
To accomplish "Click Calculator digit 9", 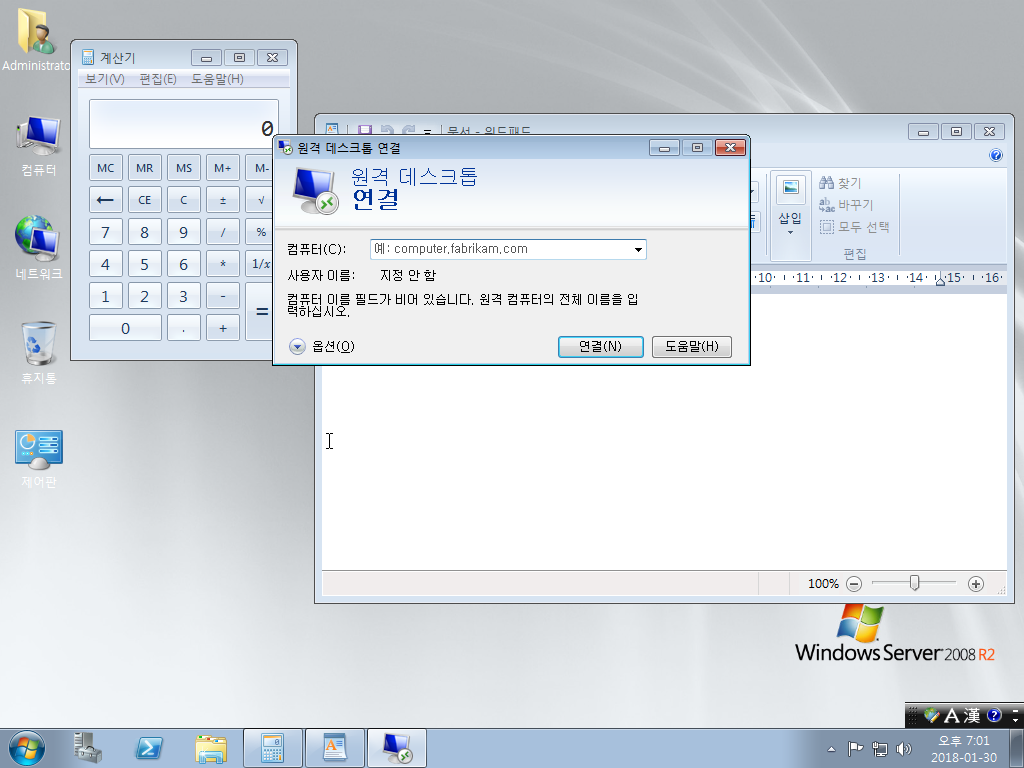I will [184, 232].
